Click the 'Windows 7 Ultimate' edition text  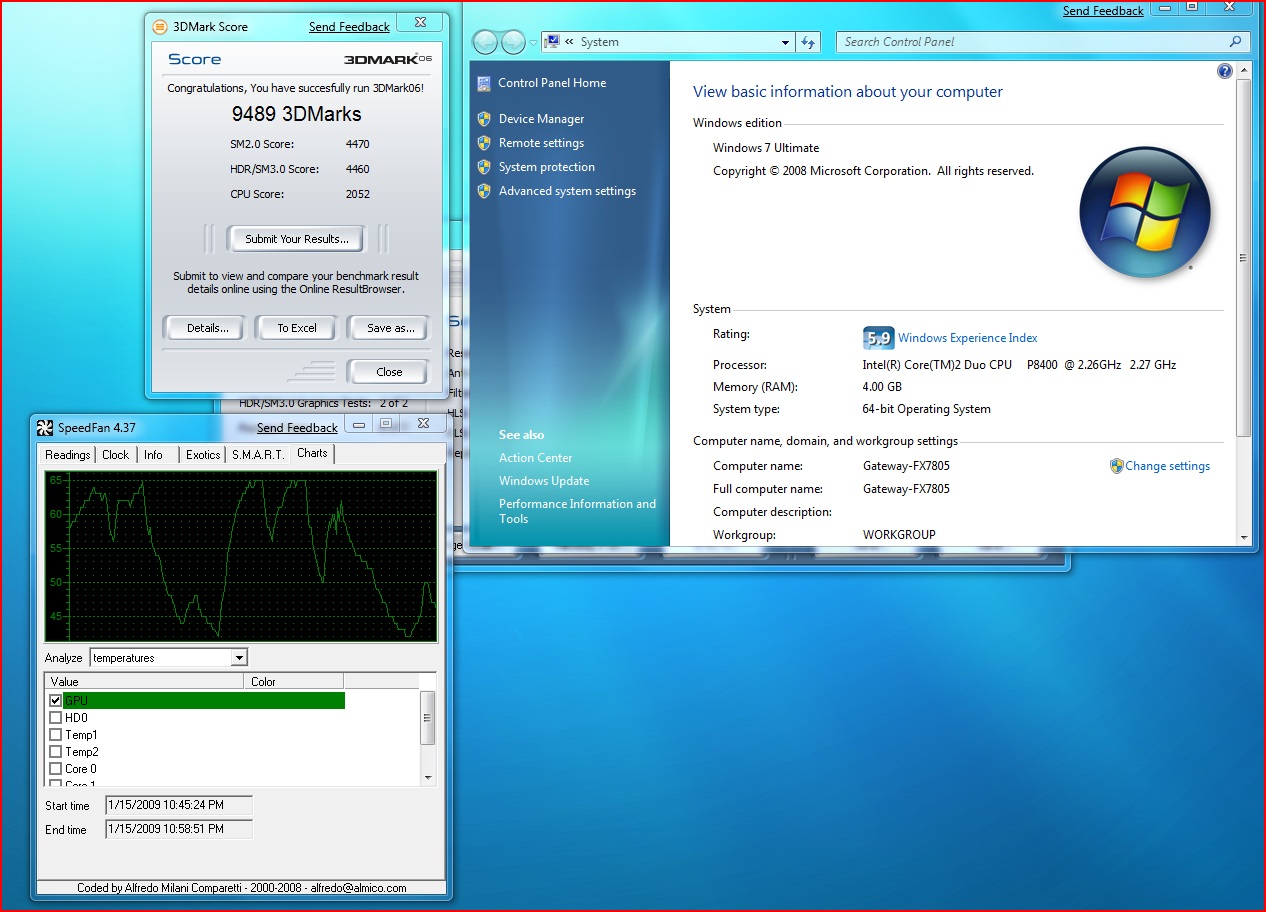[x=766, y=148]
